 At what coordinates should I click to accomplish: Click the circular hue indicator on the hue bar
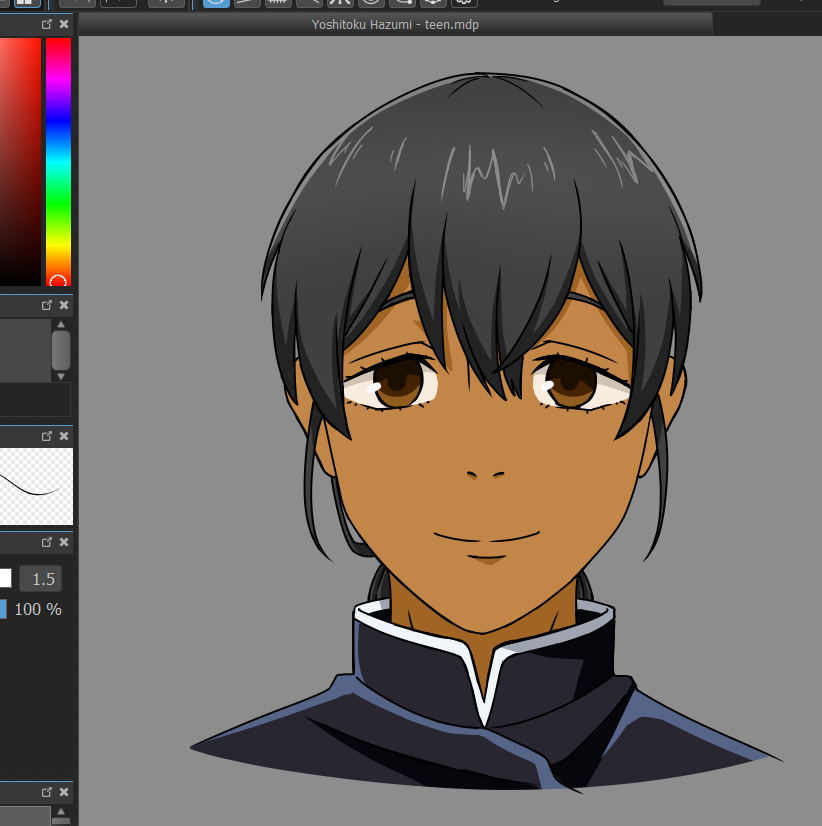tap(58, 281)
